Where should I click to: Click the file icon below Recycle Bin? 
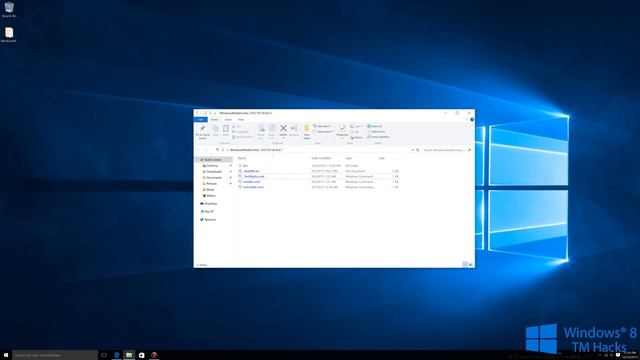pyautogui.click(x=9, y=35)
